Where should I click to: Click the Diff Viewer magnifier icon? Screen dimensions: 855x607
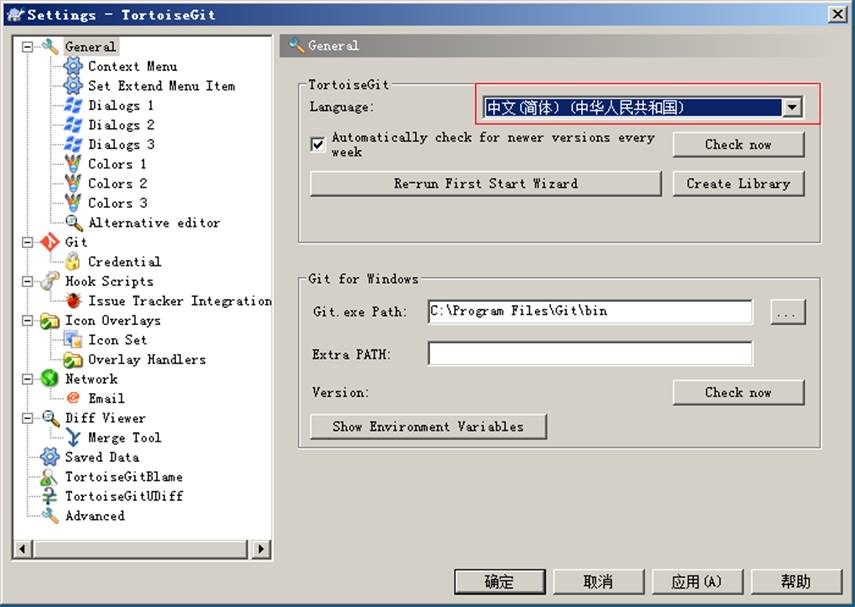50,418
